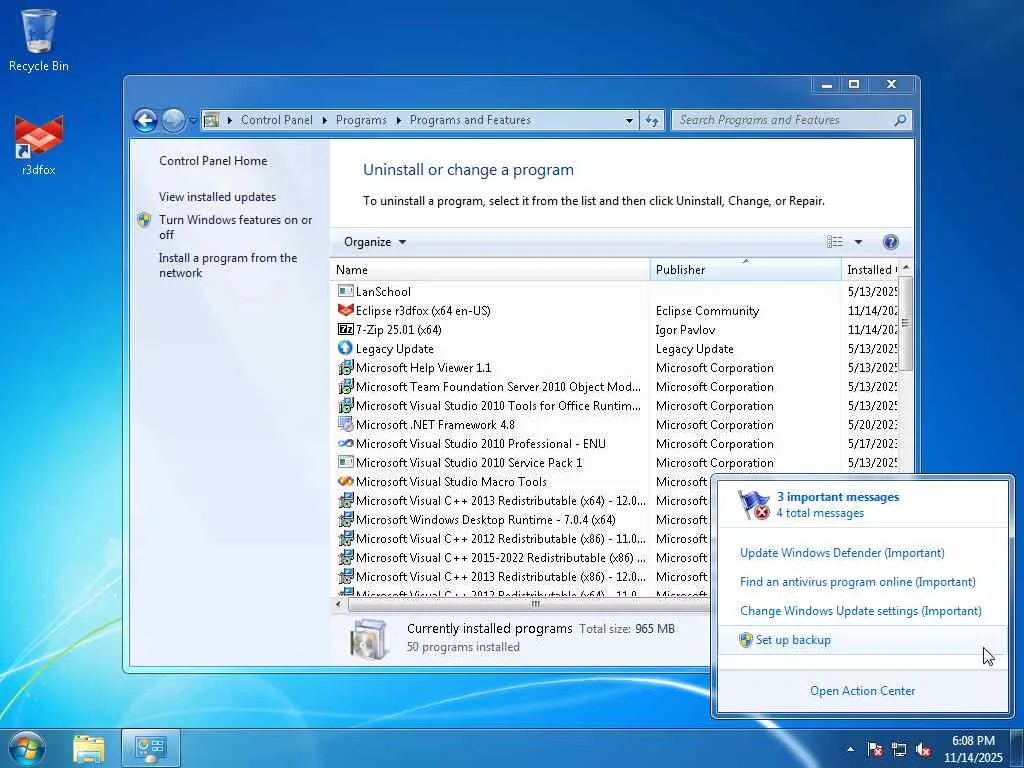Select Visual C++ 2012 Redistributable (x86) row
This screenshot has height=768, width=1024.
tap(522, 539)
